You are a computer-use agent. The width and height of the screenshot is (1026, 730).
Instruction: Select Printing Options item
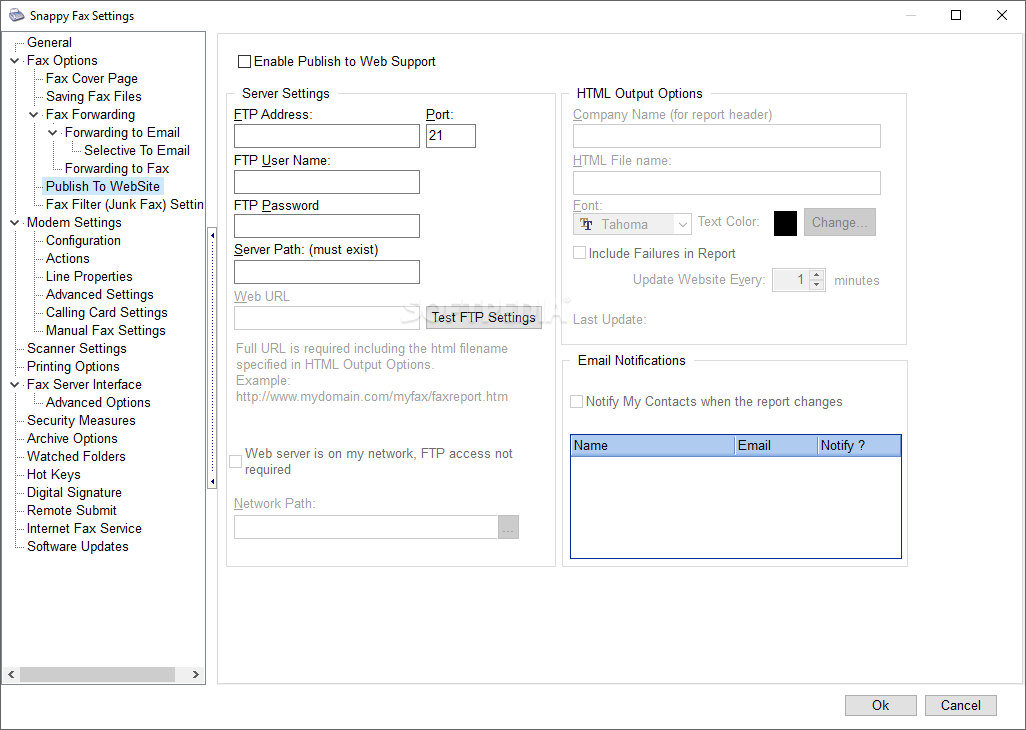coord(73,366)
